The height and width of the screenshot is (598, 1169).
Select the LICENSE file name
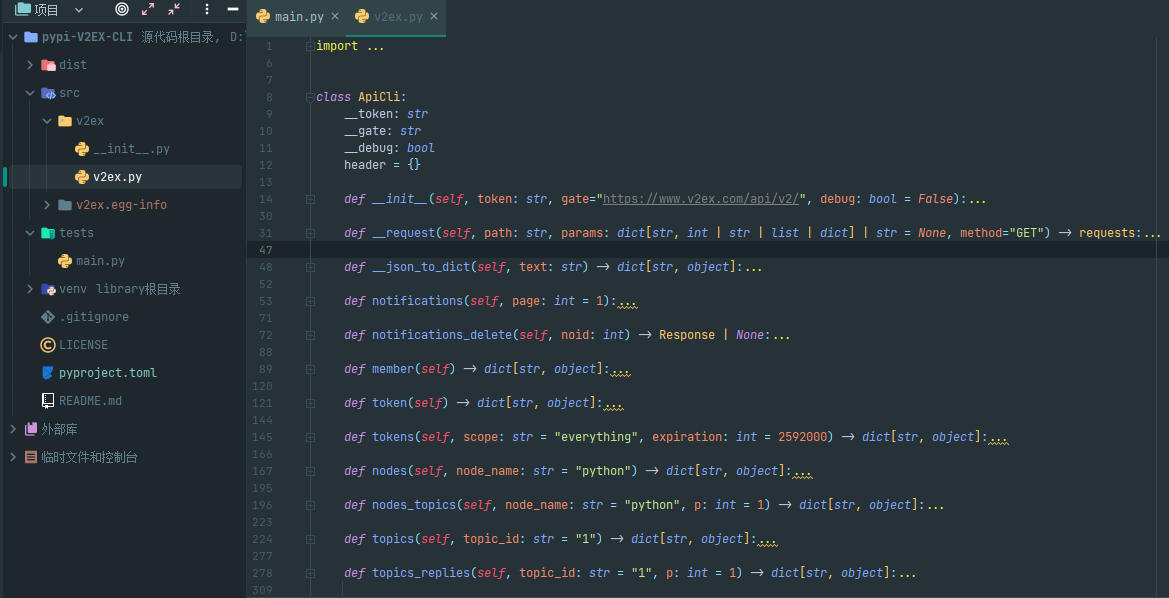coord(84,345)
